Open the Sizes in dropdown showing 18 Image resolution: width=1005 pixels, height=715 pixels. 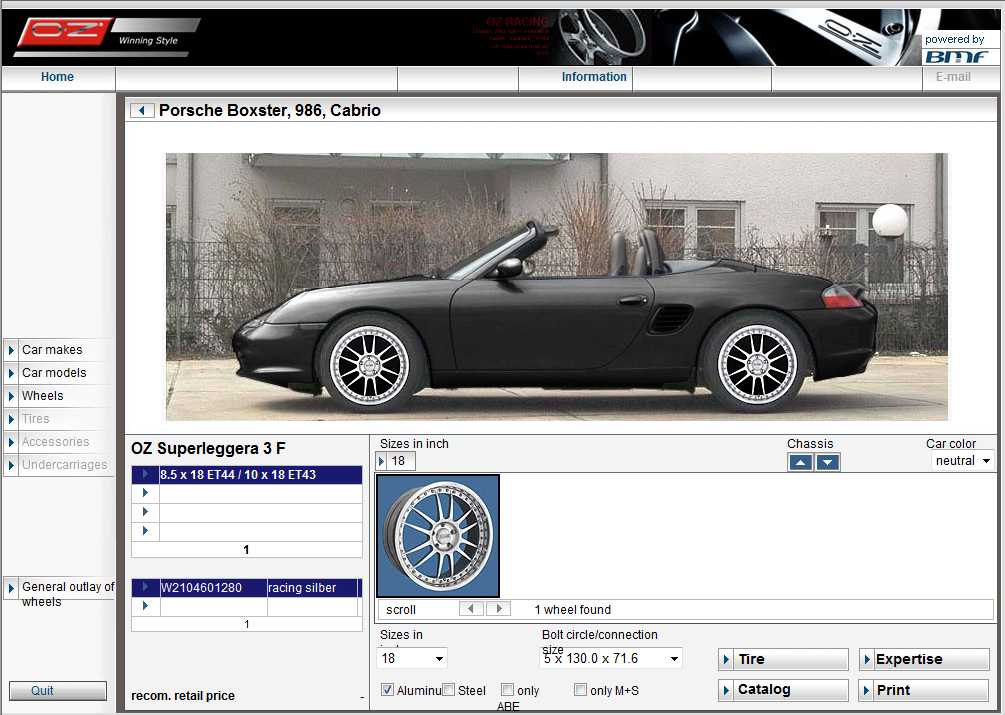tap(411, 658)
